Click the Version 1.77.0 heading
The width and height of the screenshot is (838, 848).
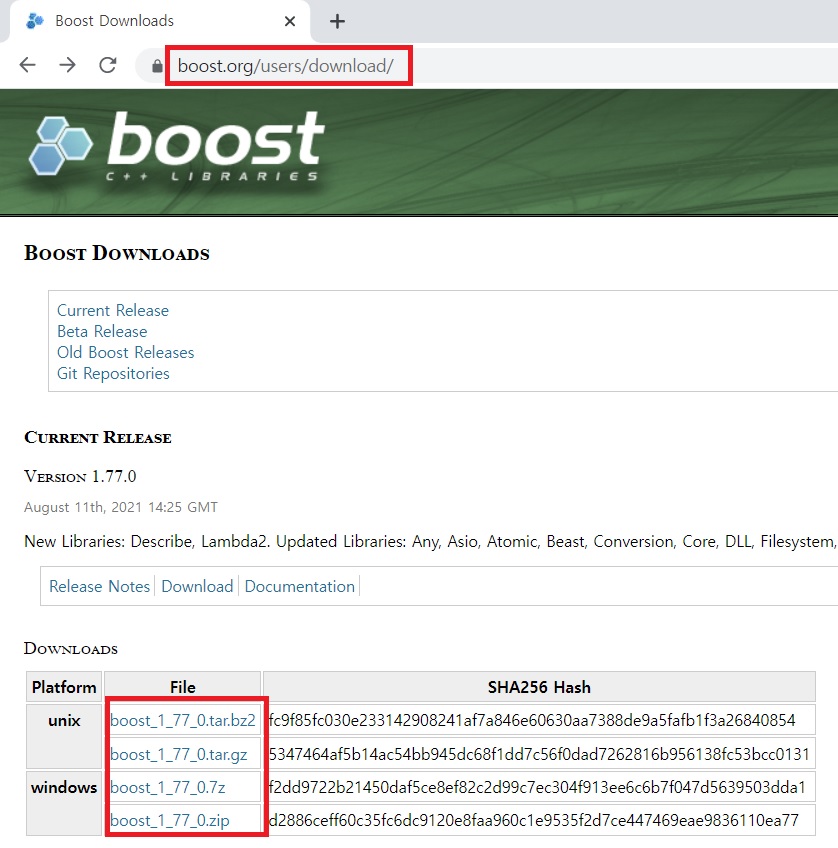coord(80,476)
